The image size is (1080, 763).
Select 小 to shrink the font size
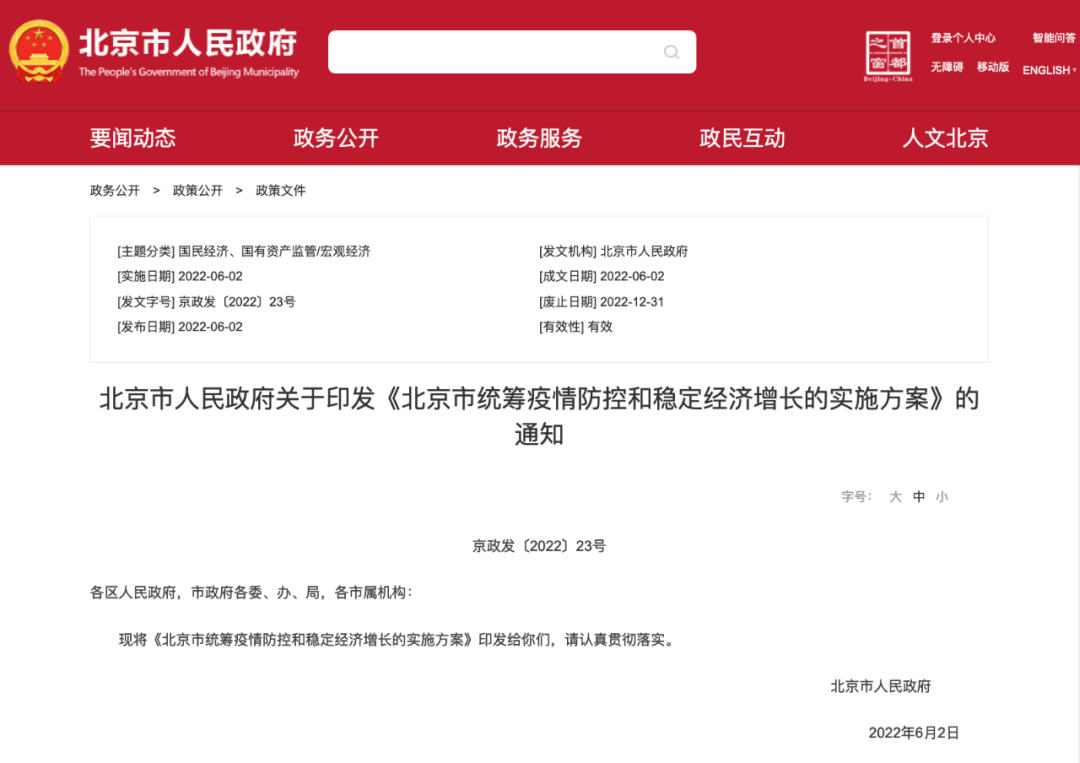942,496
